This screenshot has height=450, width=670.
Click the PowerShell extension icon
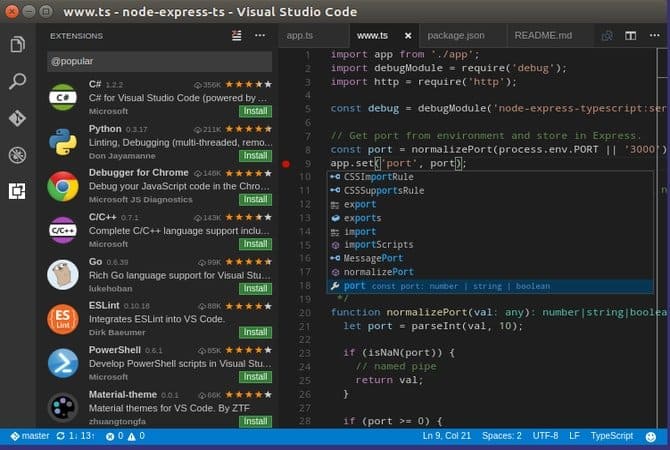point(63,363)
